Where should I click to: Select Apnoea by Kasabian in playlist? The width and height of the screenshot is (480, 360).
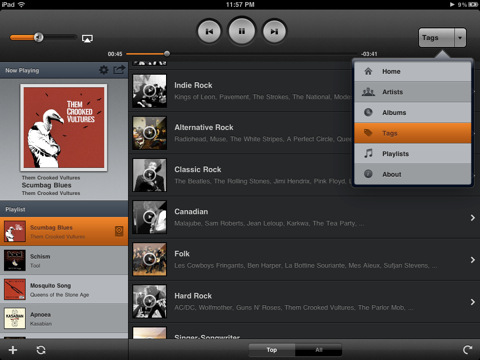64,318
